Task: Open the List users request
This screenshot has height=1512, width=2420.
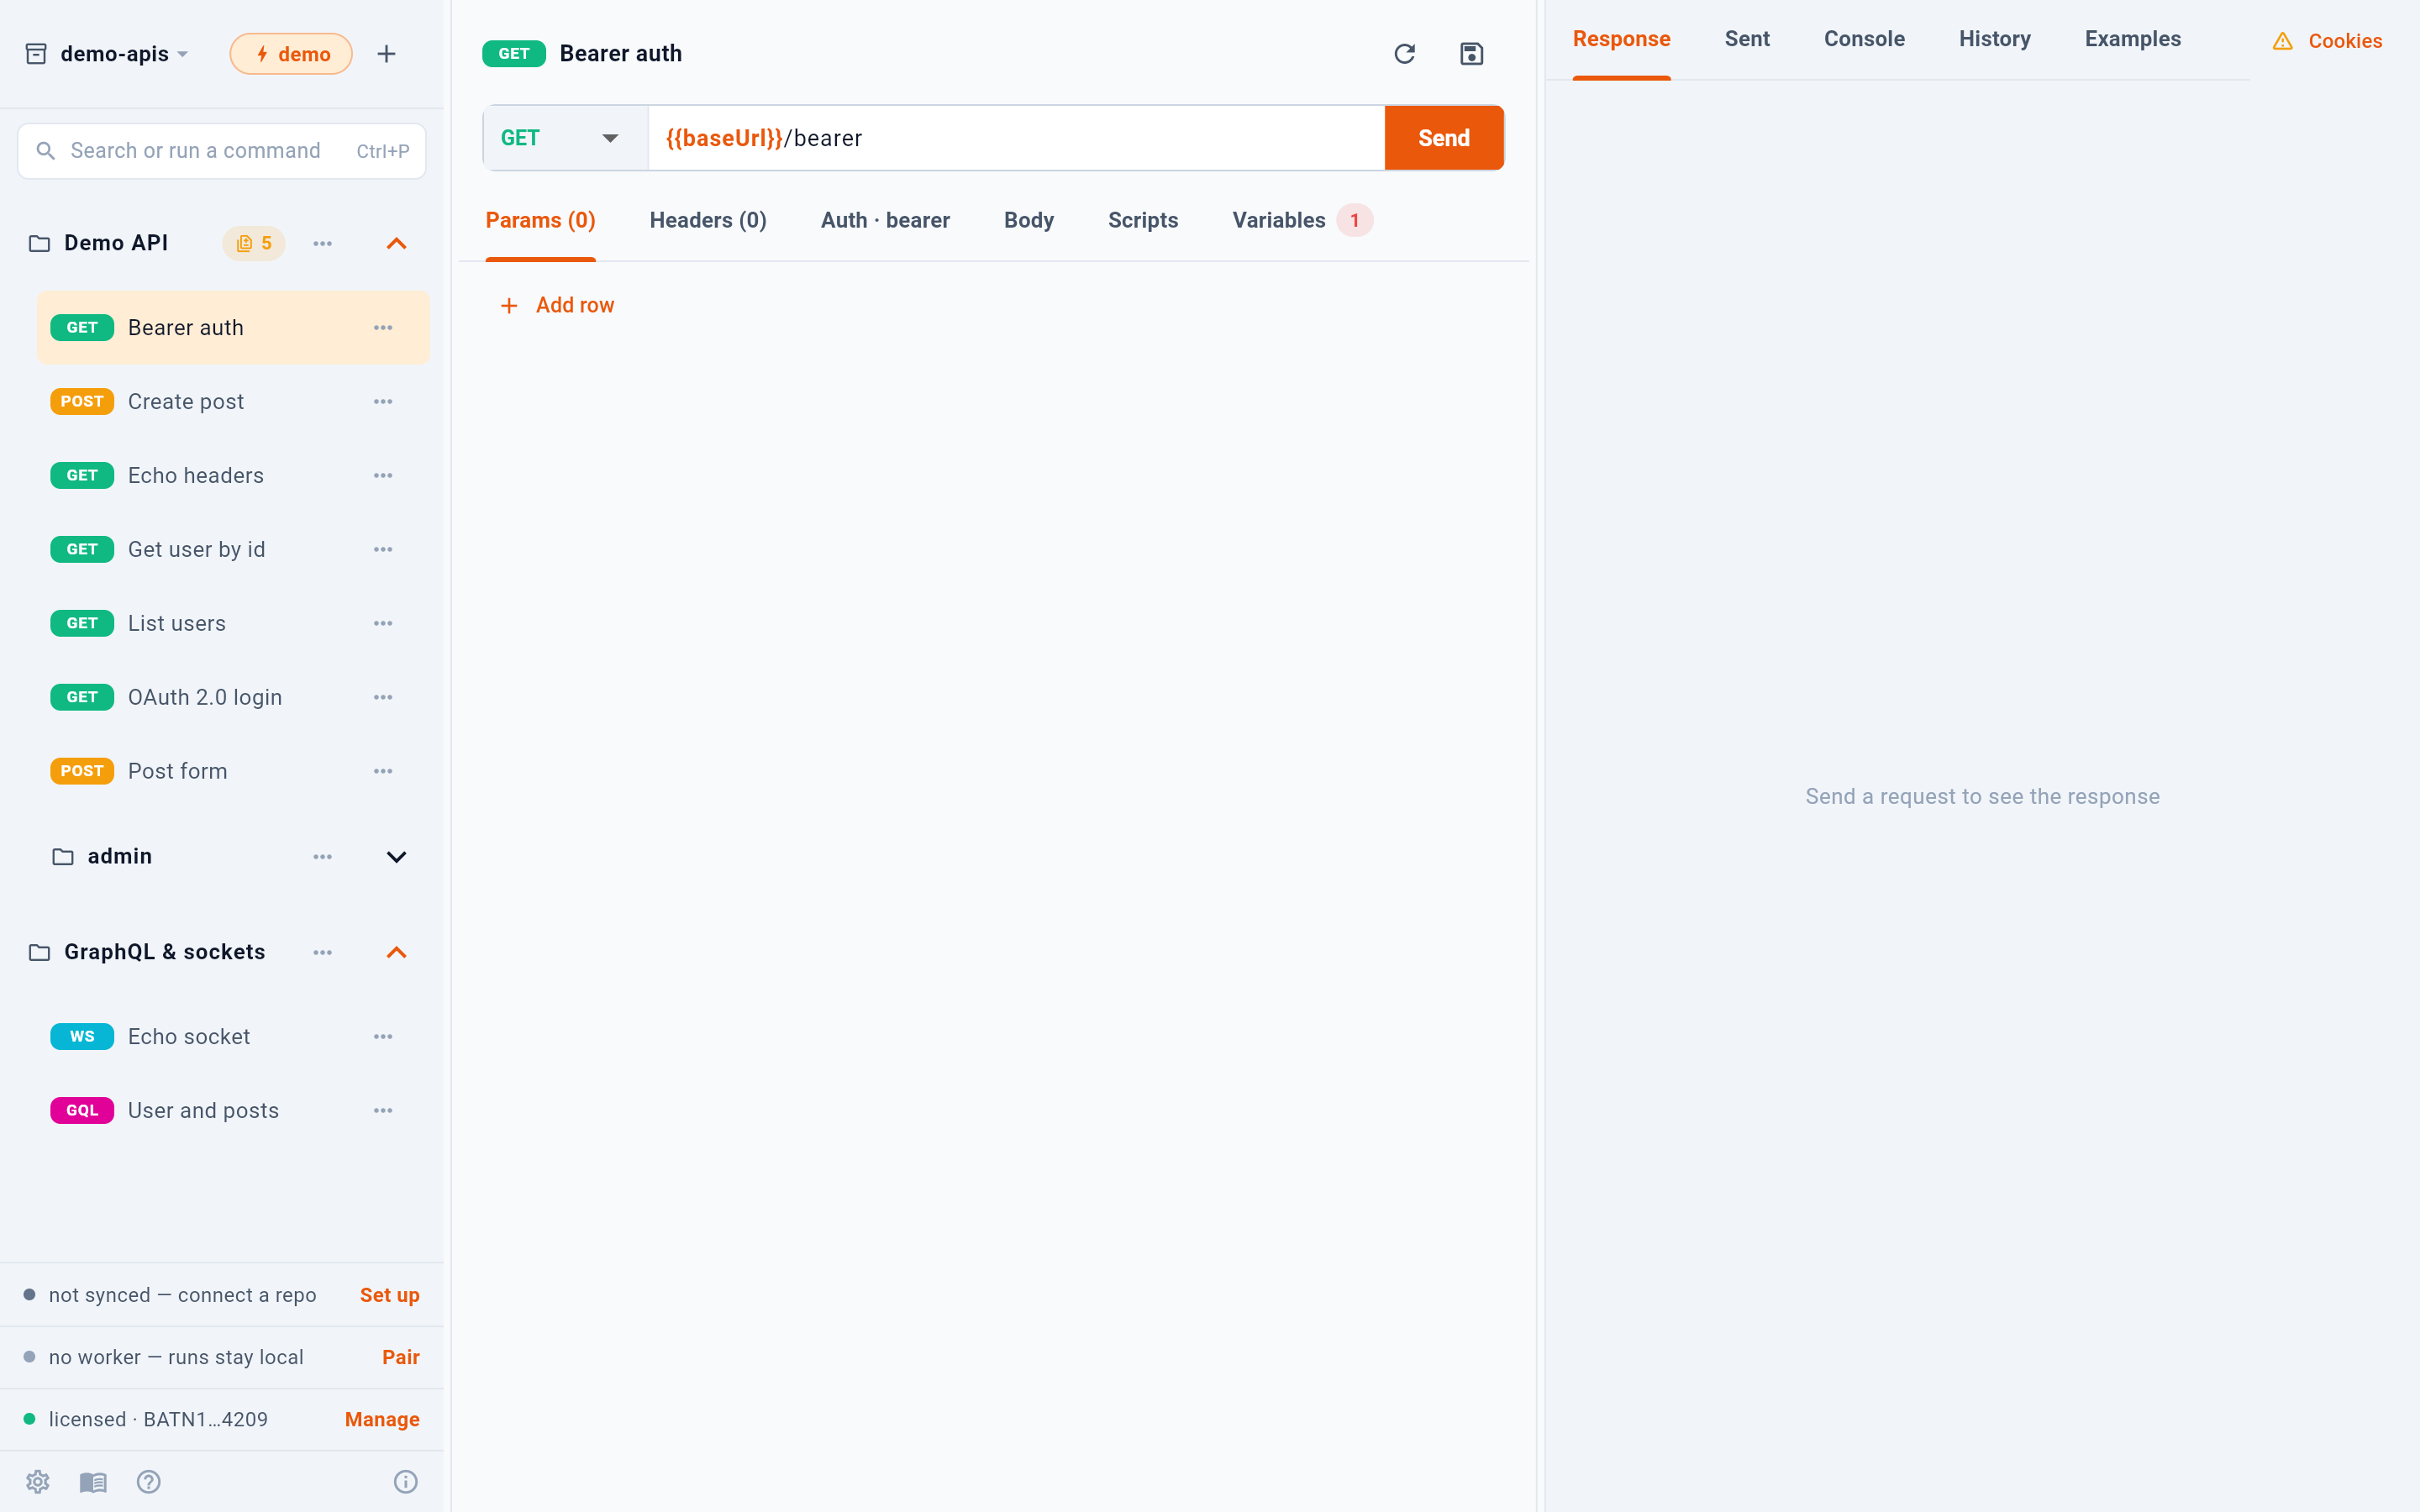Action: click(x=233, y=624)
